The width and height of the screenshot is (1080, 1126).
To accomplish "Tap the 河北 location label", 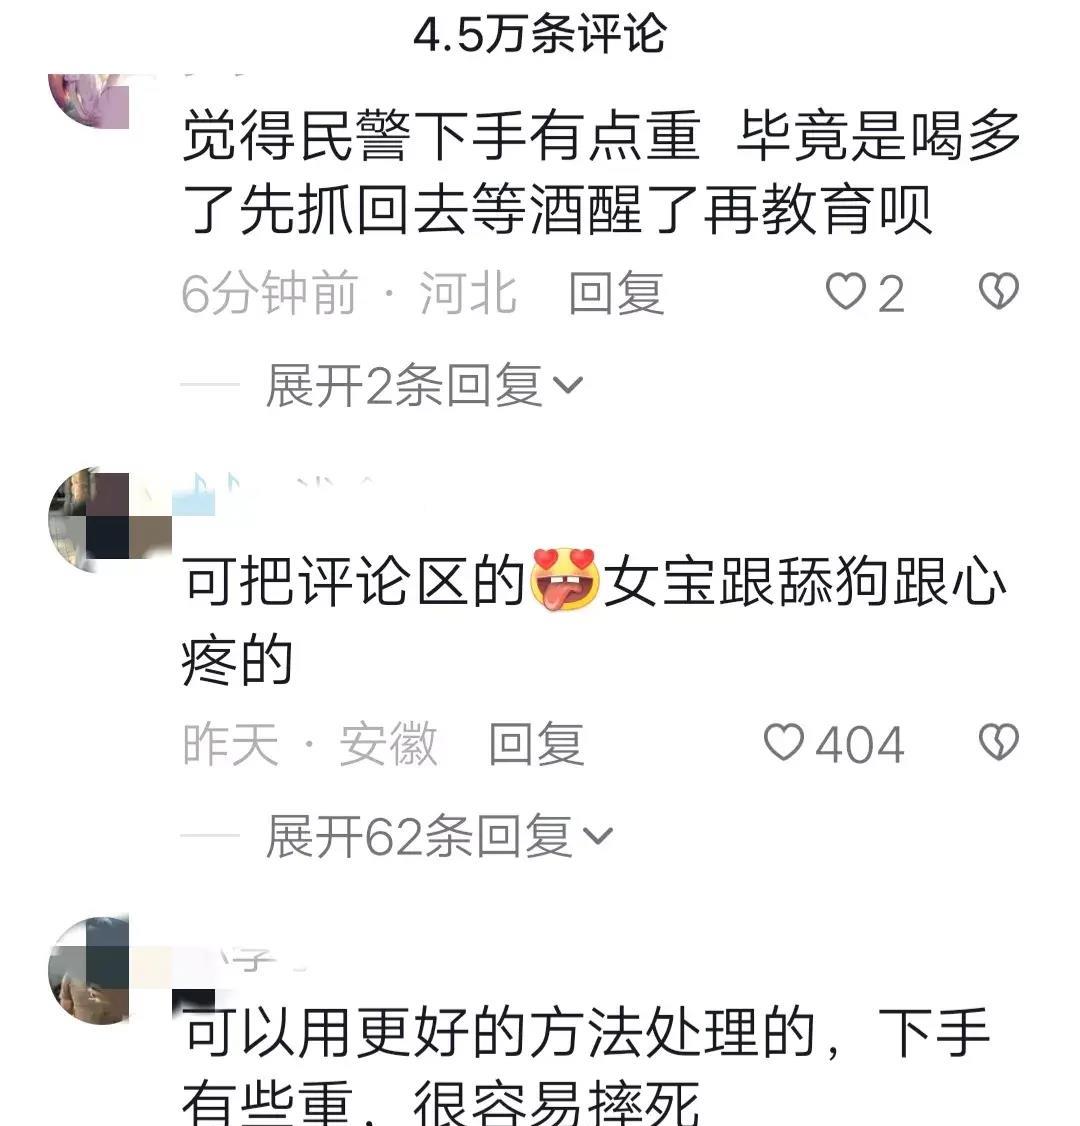I will point(468,292).
